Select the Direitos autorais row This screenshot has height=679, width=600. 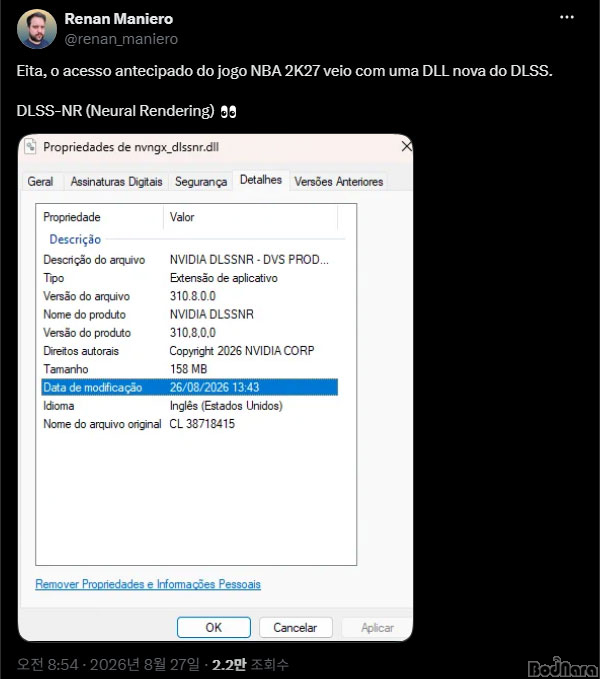190,351
